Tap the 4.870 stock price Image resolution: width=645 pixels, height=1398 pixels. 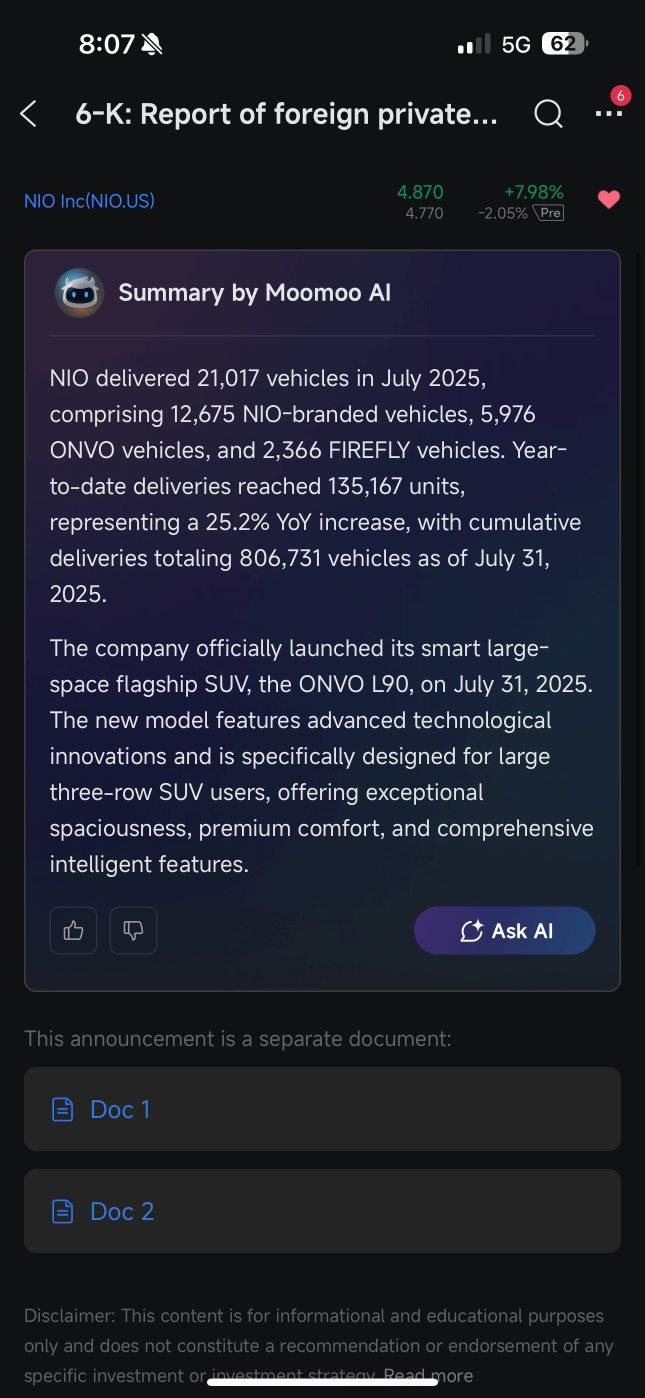pyautogui.click(x=420, y=192)
